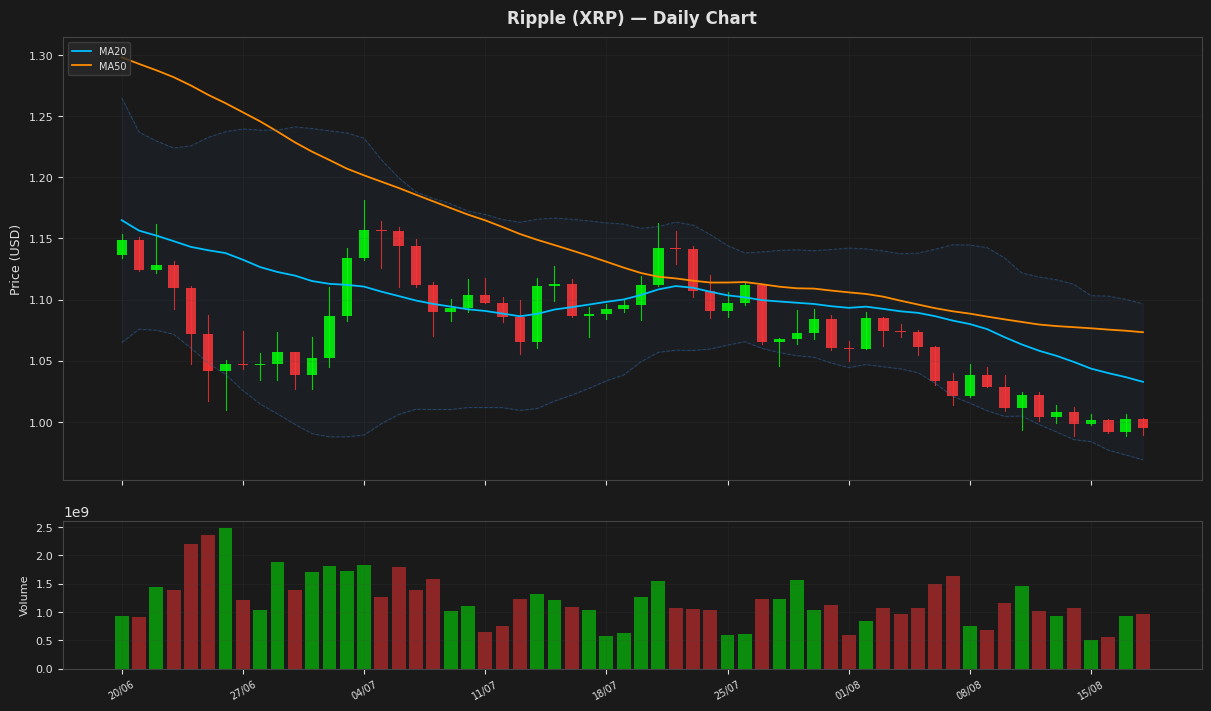Click the 1.25 price tick label

coord(40,117)
